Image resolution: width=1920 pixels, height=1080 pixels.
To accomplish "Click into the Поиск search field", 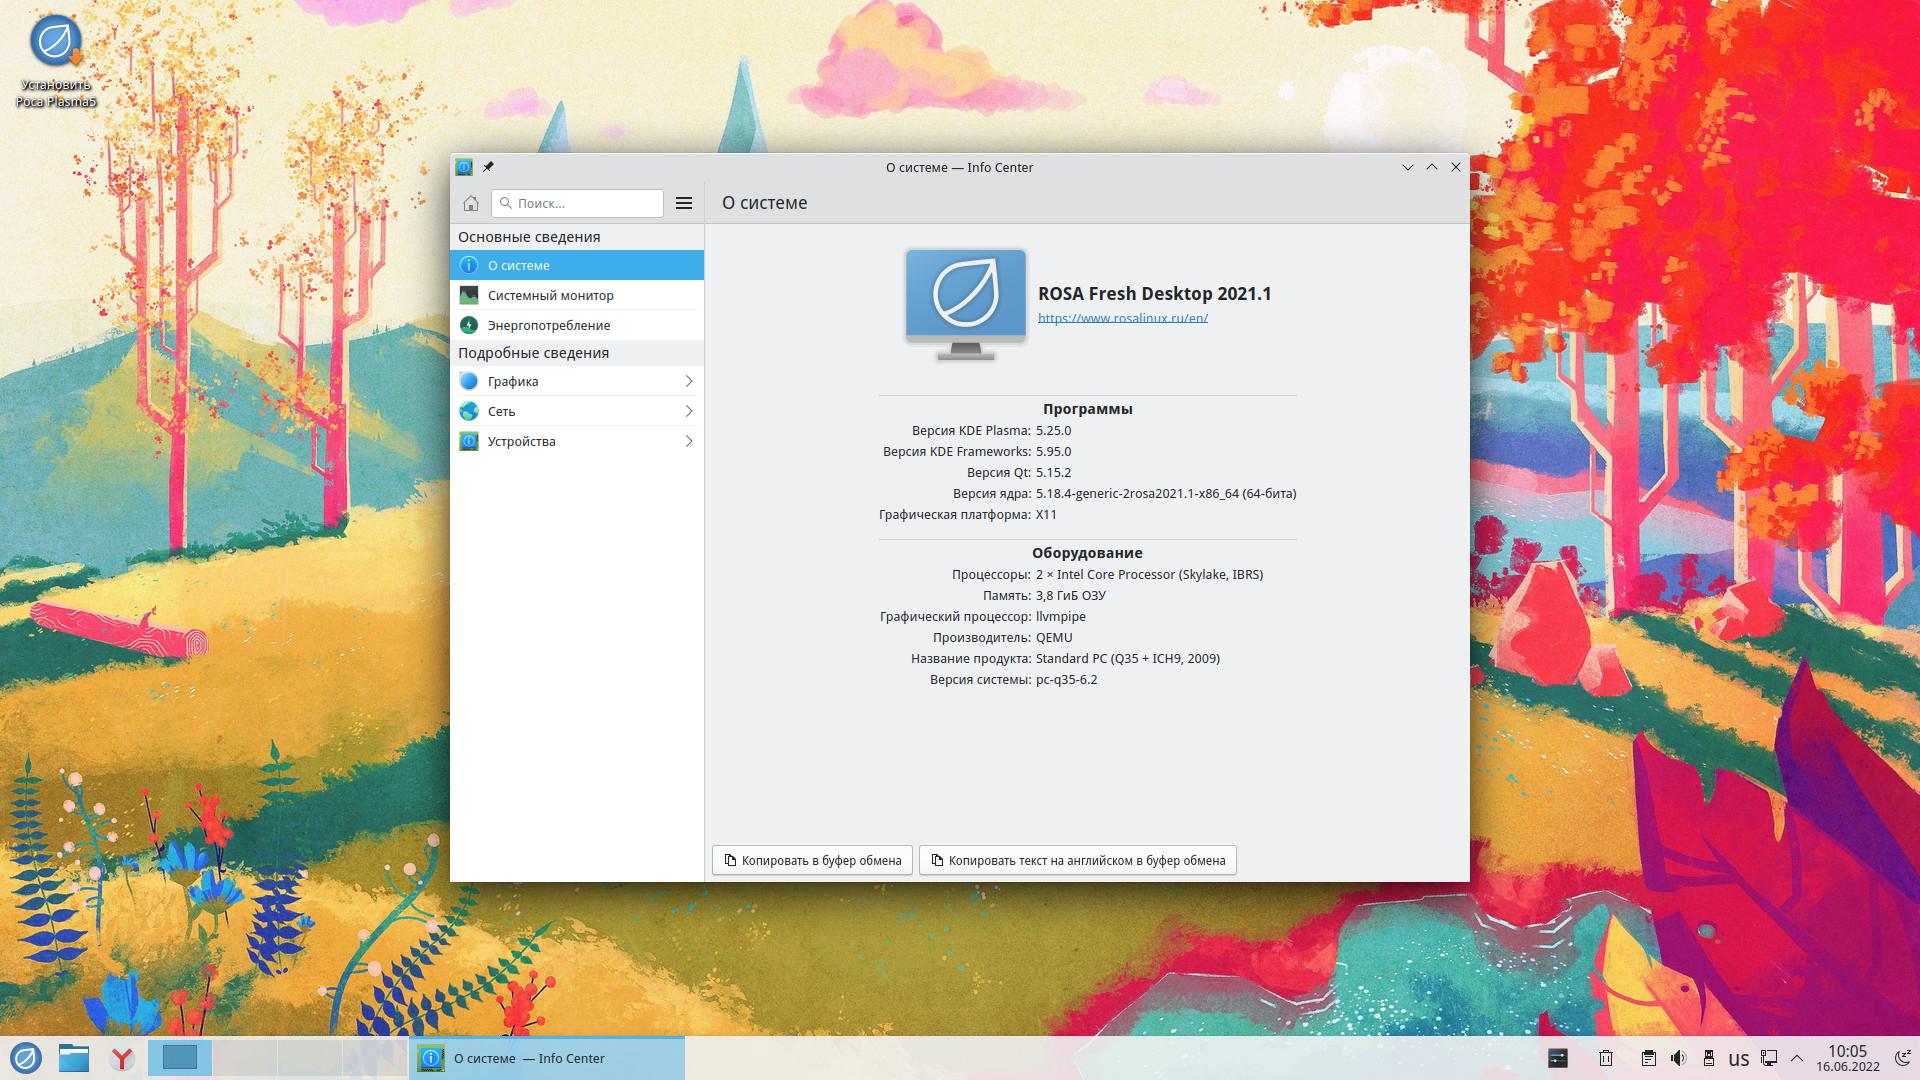I will tap(585, 203).
